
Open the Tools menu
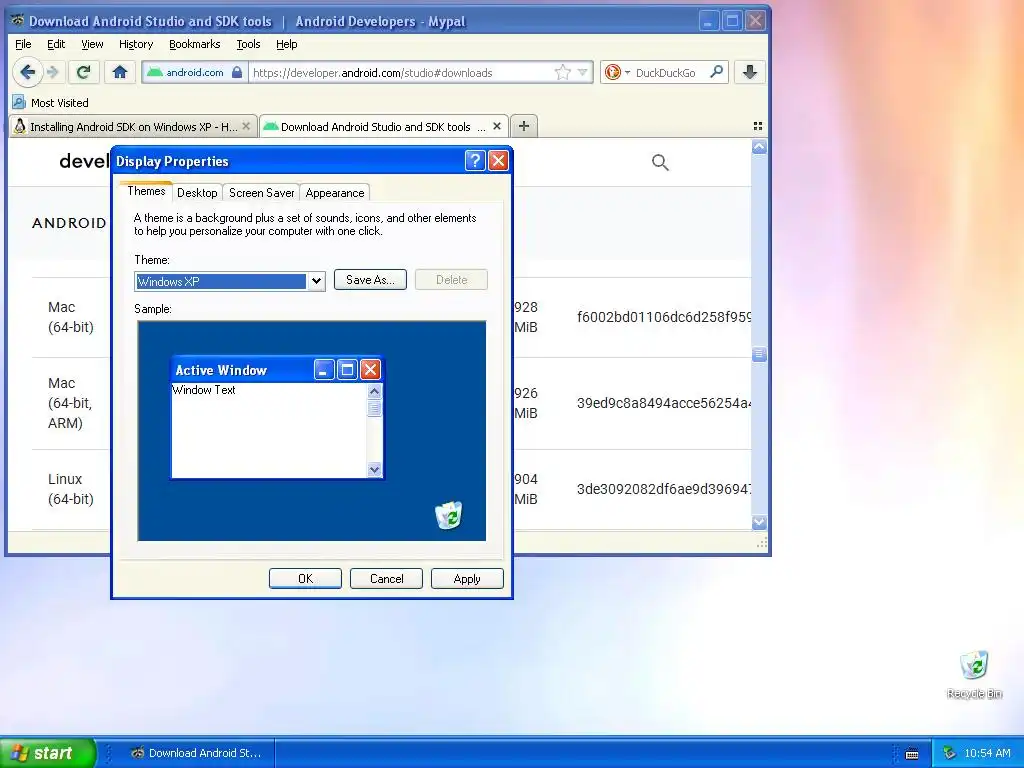[248, 44]
